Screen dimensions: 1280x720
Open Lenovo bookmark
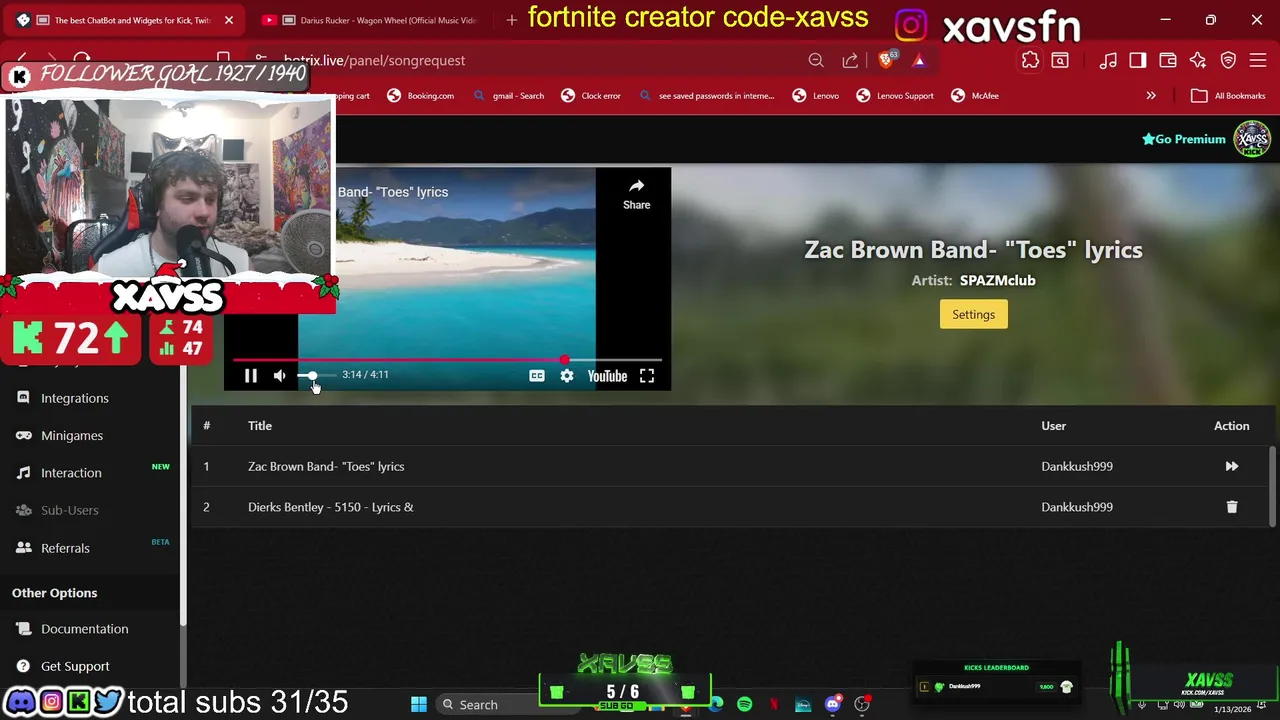tap(816, 96)
